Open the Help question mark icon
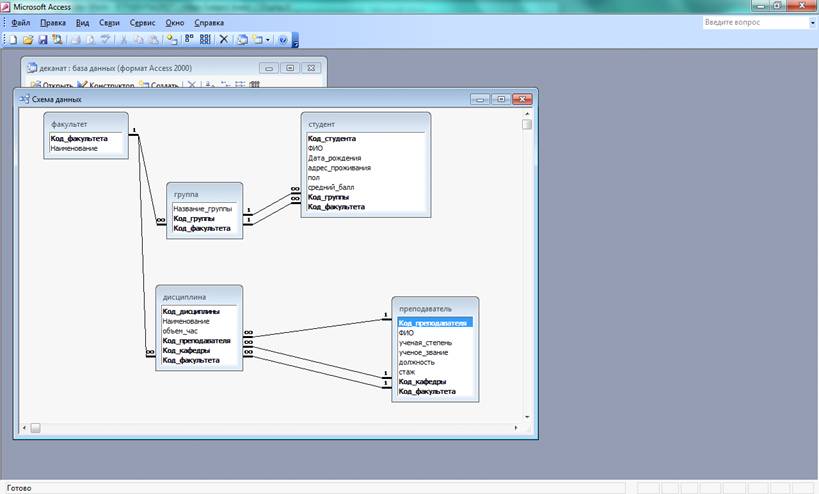The image size is (819, 494). pos(283,40)
